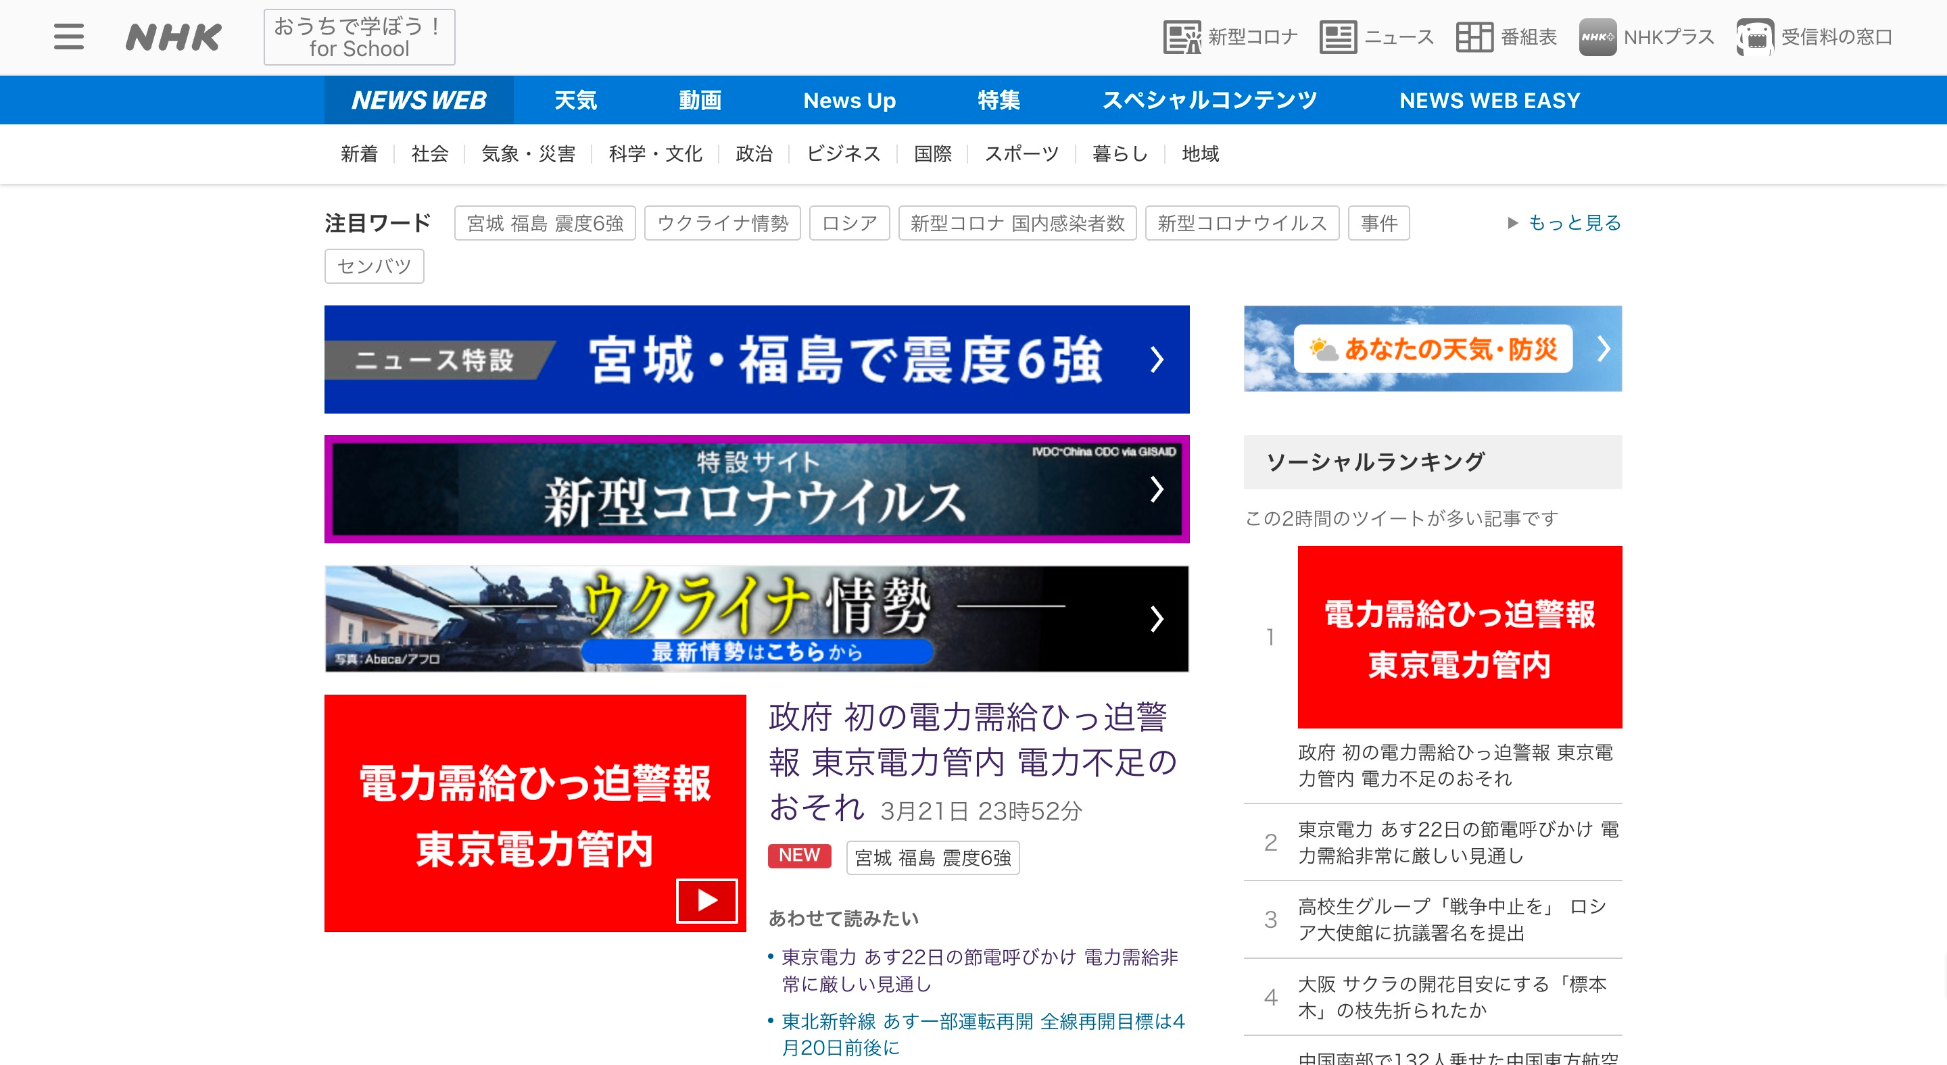
Task: Open the 宮城・福島で震度6強 banner arrow
Action: click(x=1157, y=359)
